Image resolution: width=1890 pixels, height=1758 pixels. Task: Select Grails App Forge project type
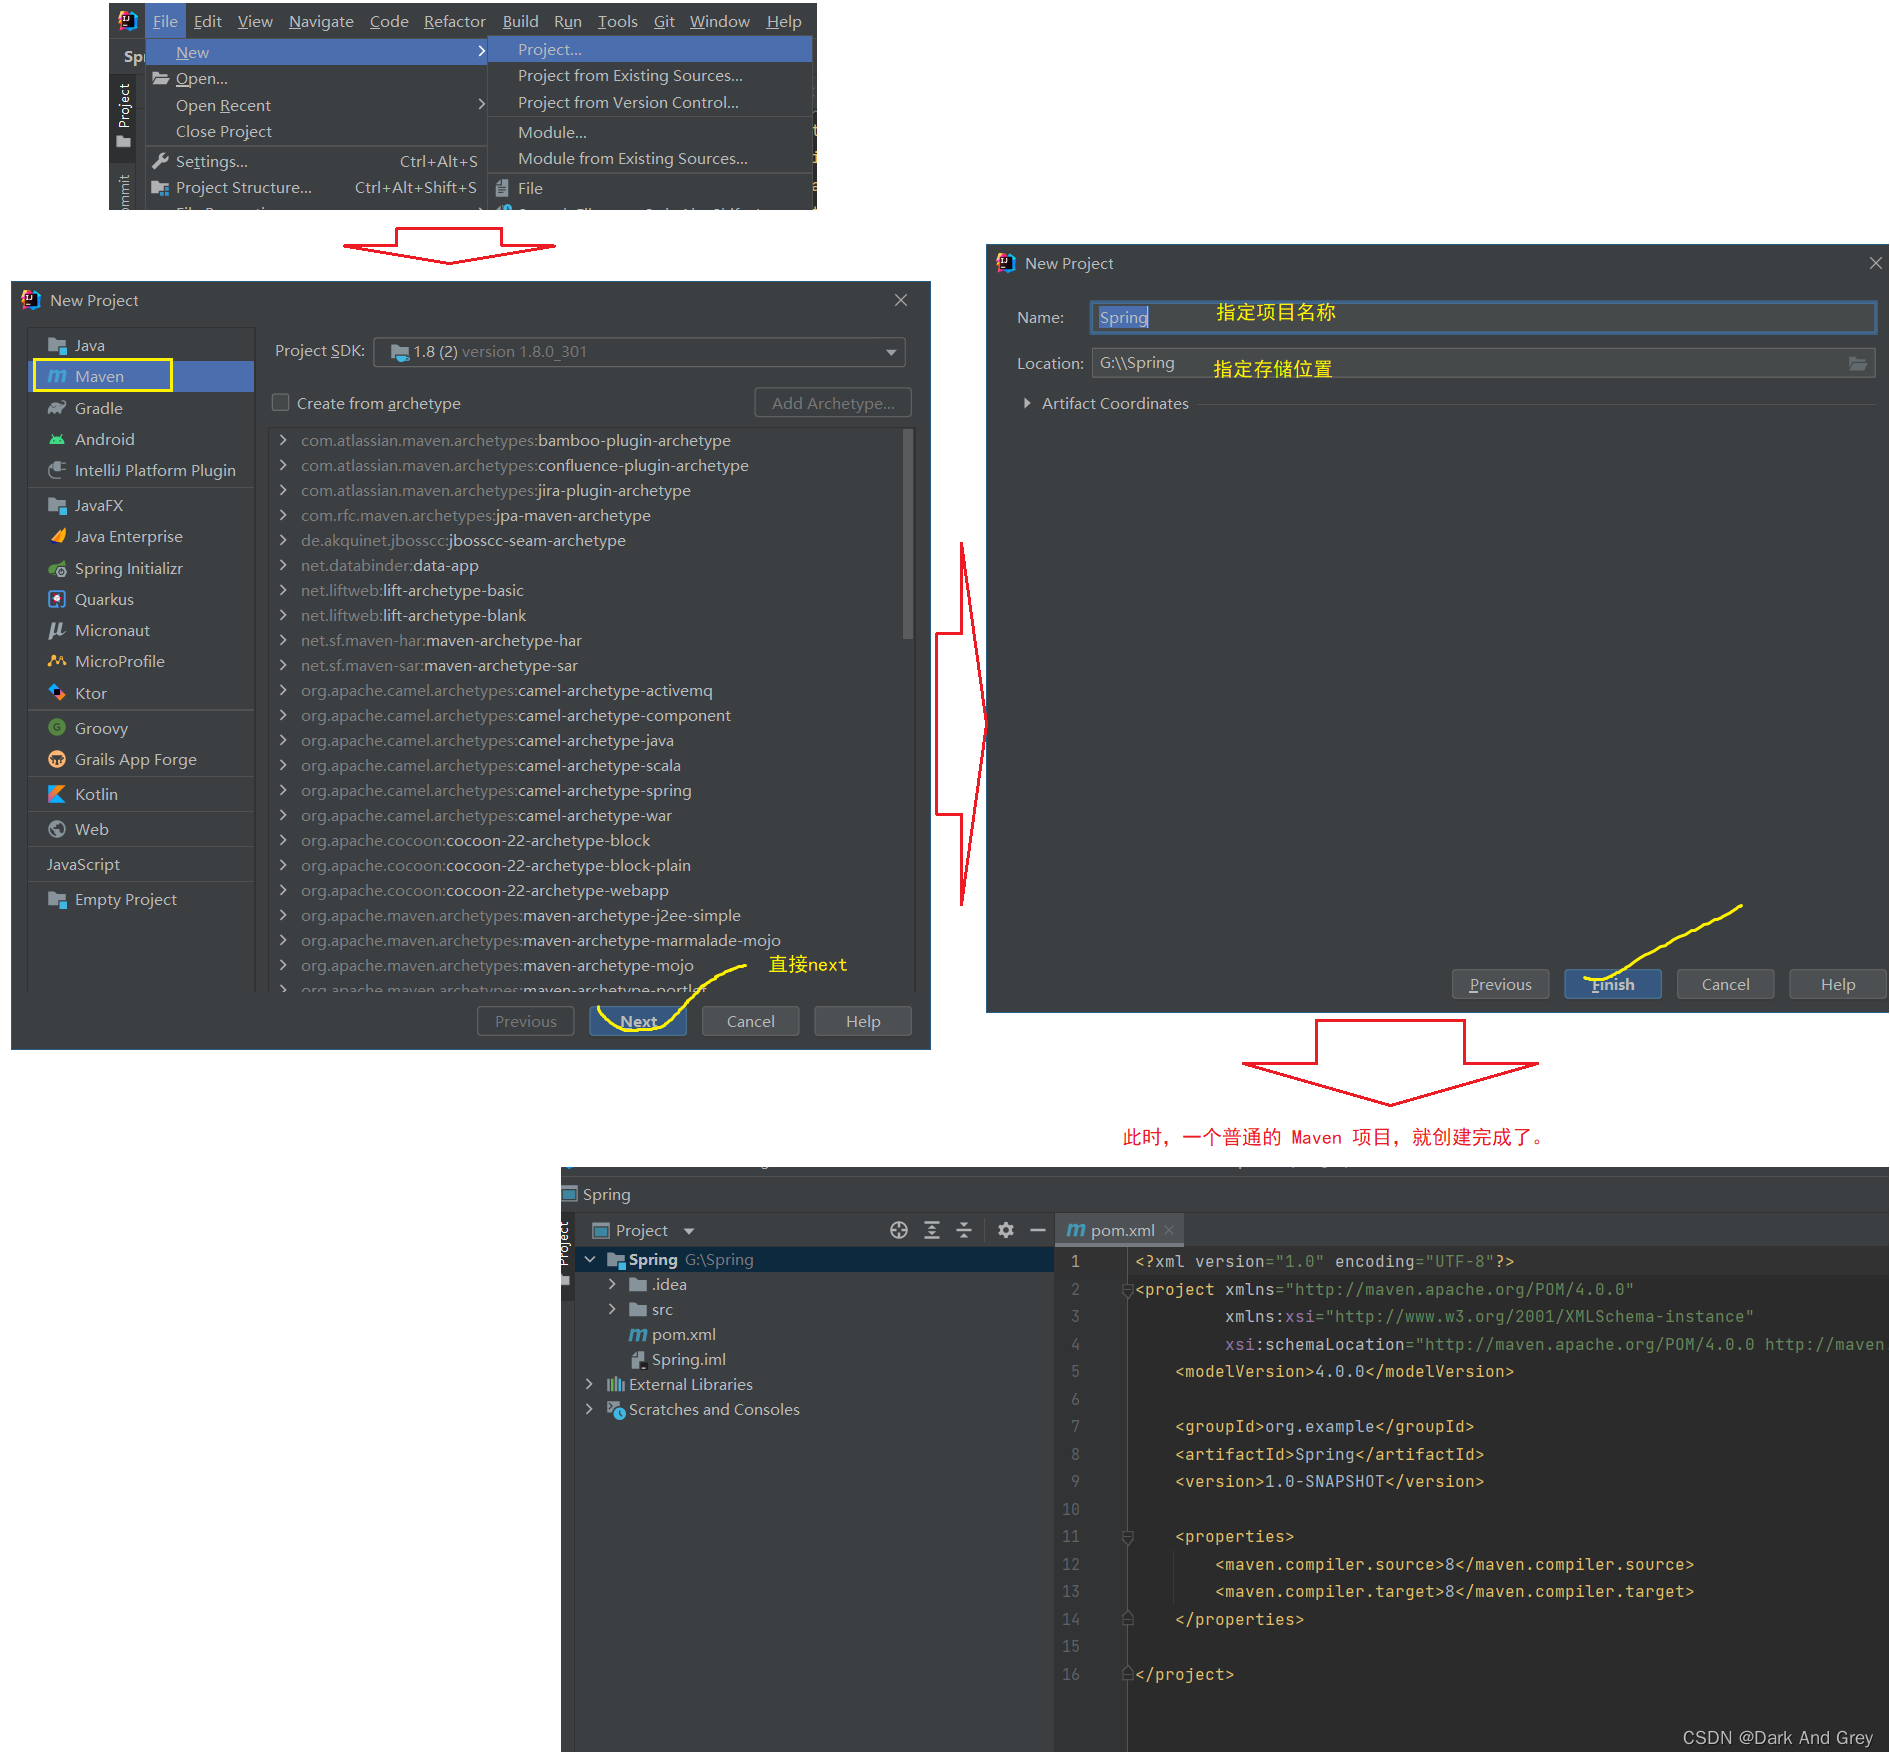click(x=142, y=759)
